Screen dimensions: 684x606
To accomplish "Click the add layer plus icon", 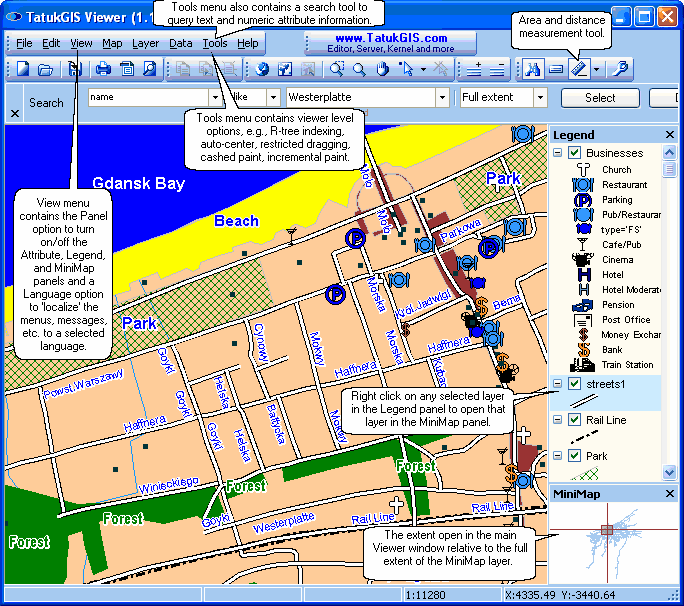I will point(474,69).
